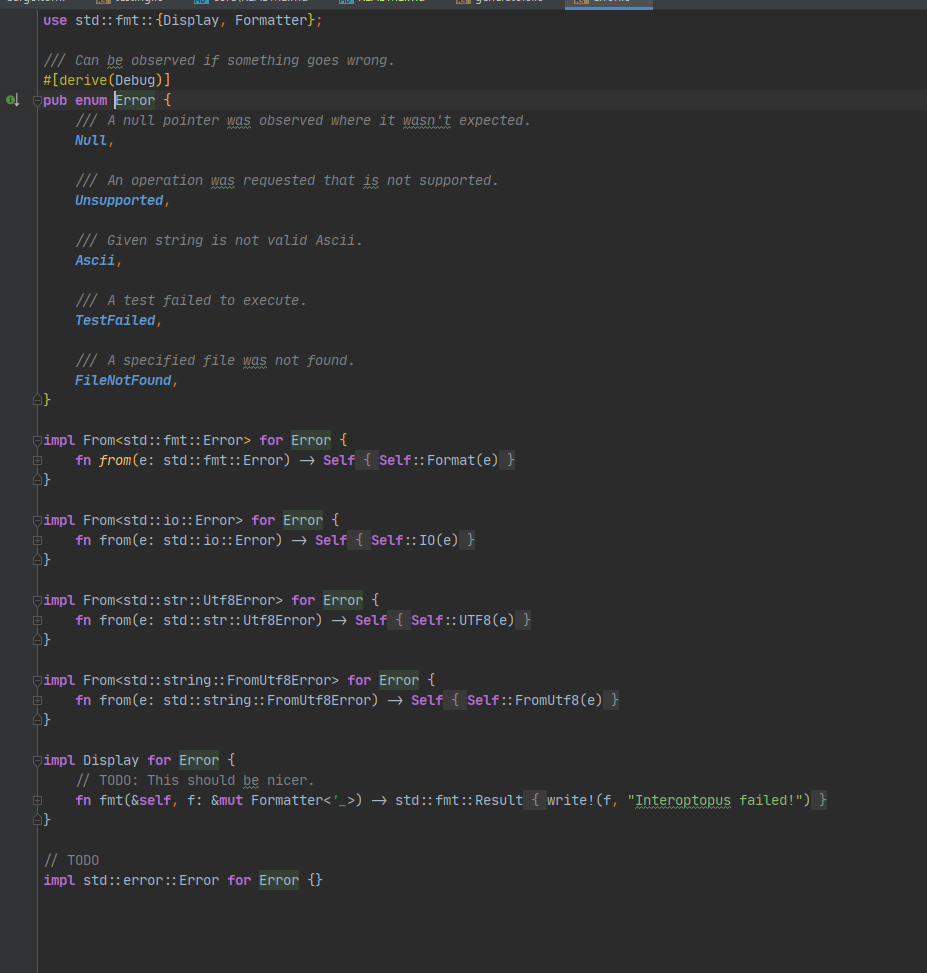The height and width of the screenshot is (973, 927).
Task: Click the folded Self::Format(e) placeholder to expand it
Action: pos(440,460)
